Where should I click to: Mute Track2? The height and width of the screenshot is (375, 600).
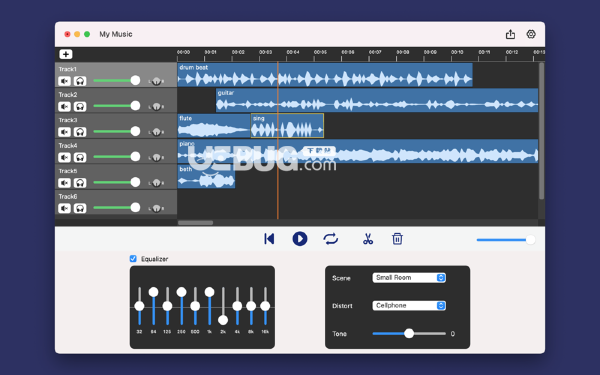coord(64,106)
